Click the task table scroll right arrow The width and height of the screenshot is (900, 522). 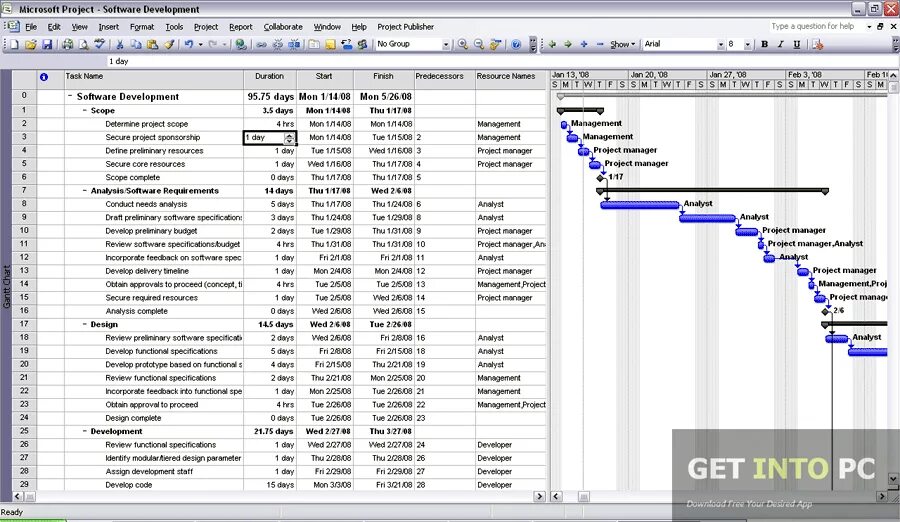click(x=540, y=496)
